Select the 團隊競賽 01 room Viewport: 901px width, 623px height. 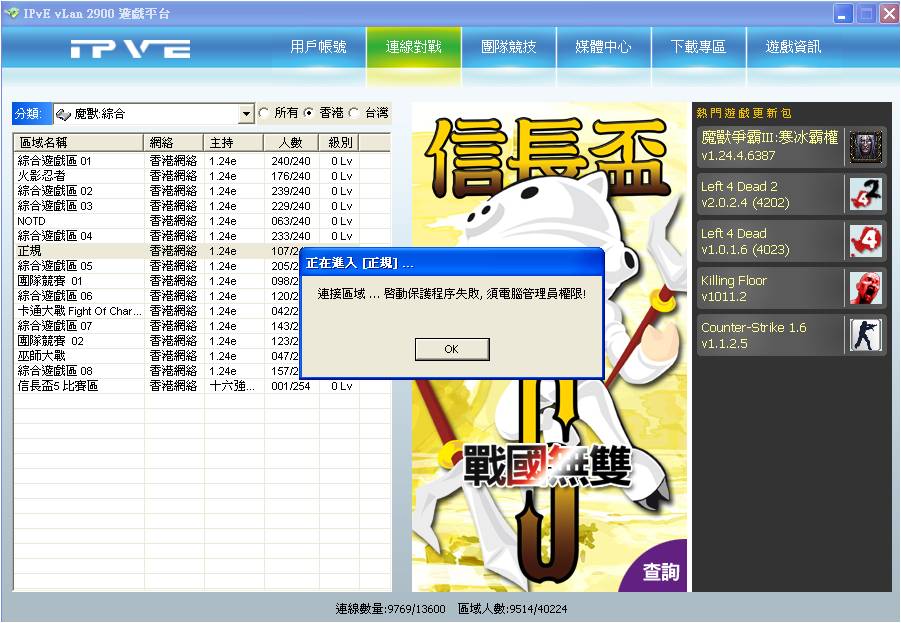(x=156, y=280)
